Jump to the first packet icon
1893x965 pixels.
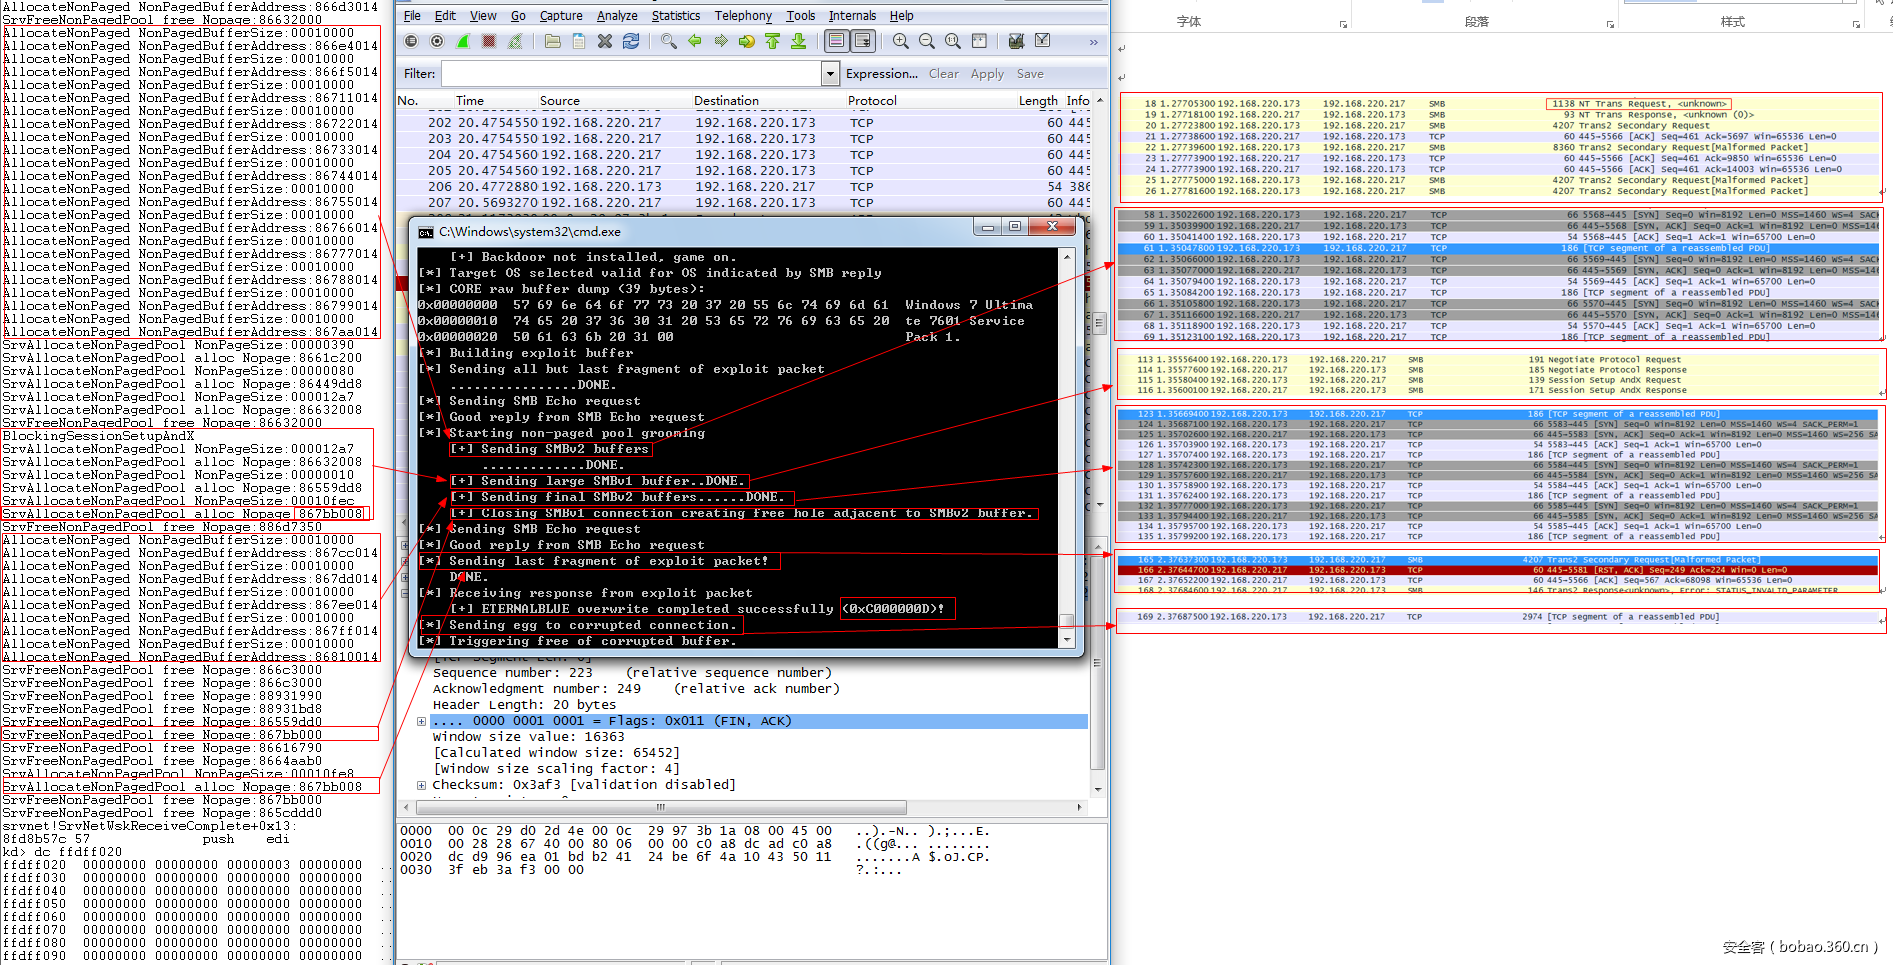click(773, 41)
